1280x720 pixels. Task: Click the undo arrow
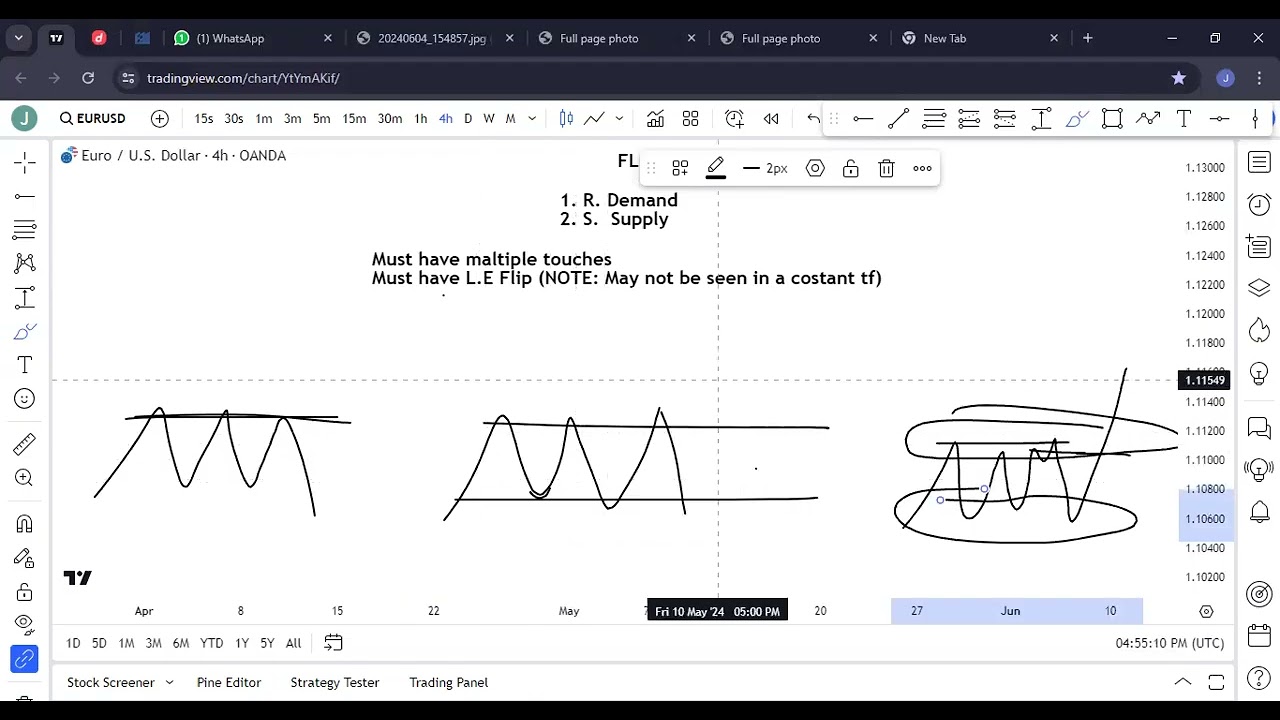pyautogui.click(x=813, y=118)
